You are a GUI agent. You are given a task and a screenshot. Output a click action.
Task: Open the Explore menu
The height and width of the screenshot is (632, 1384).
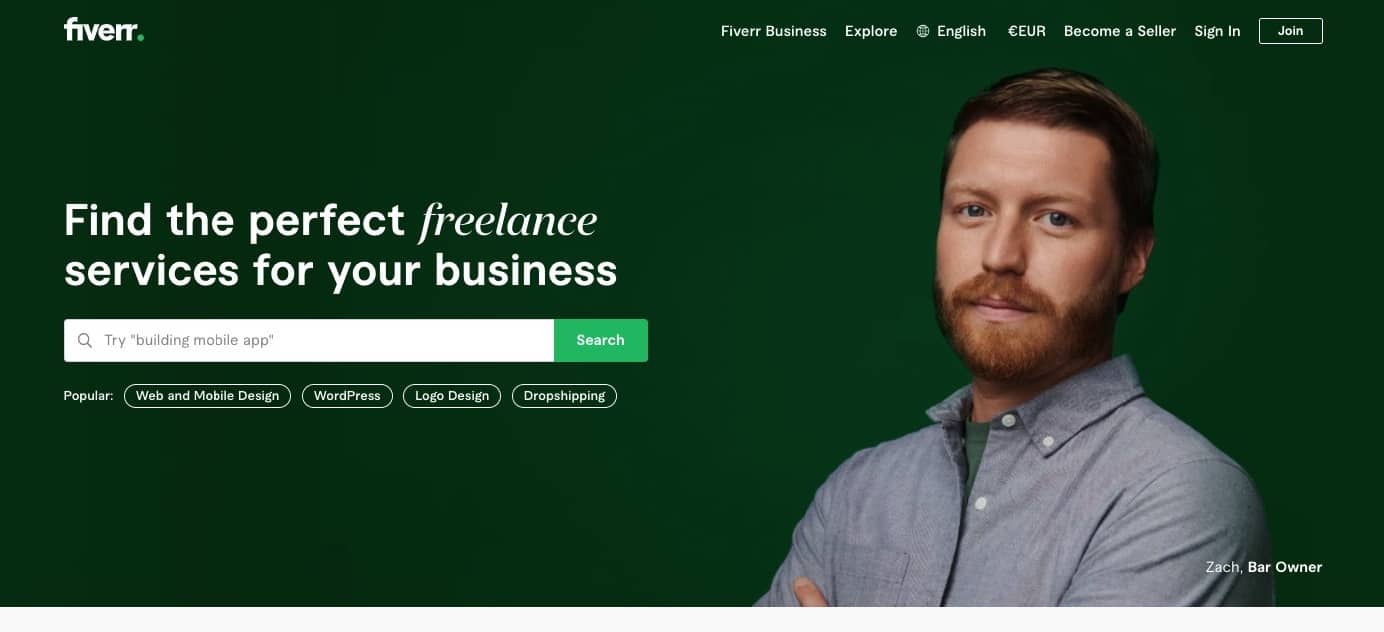point(871,31)
